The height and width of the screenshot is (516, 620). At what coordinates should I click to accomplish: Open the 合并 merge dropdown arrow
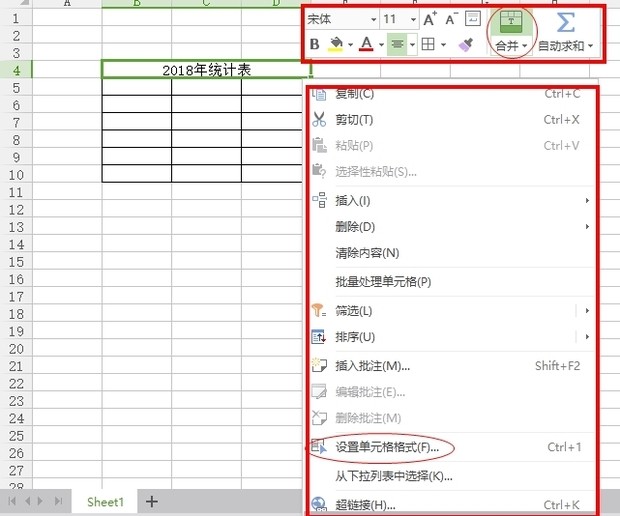(x=525, y=46)
